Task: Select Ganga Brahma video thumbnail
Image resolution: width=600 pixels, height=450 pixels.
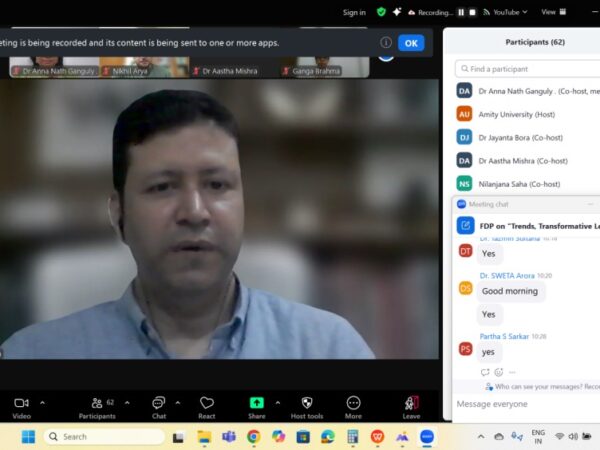Action: click(x=325, y=67)
